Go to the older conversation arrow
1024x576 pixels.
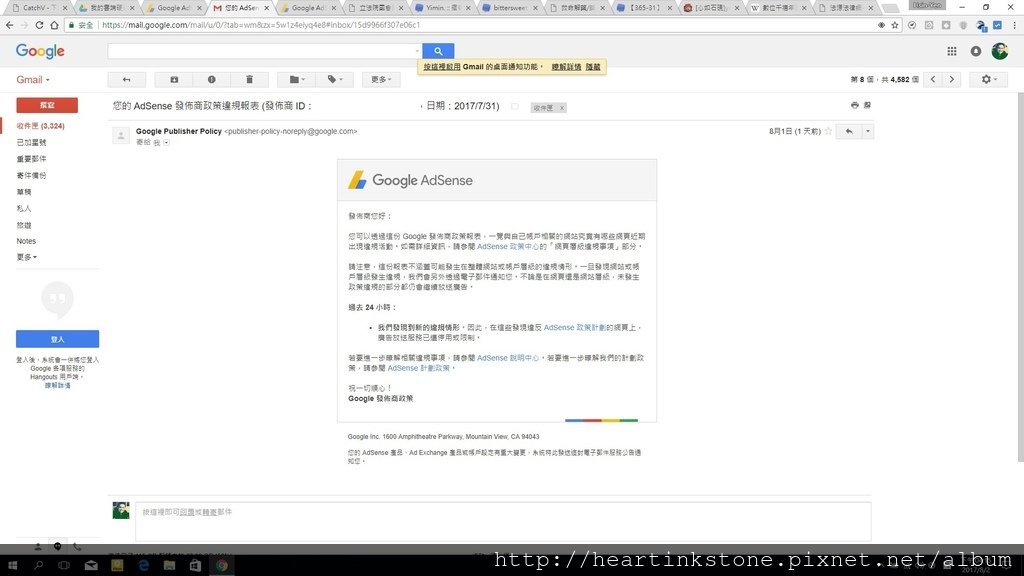952,79
